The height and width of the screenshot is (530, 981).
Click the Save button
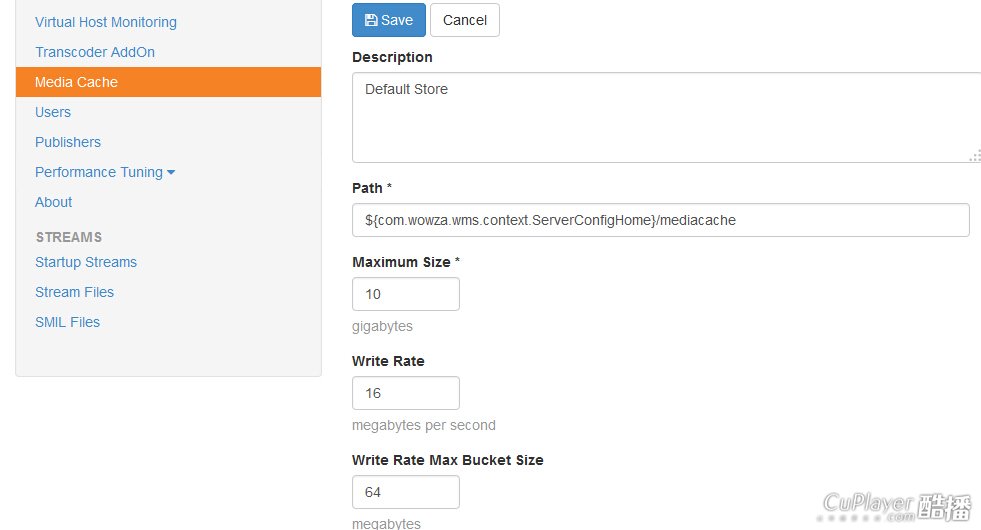[389, 20]
